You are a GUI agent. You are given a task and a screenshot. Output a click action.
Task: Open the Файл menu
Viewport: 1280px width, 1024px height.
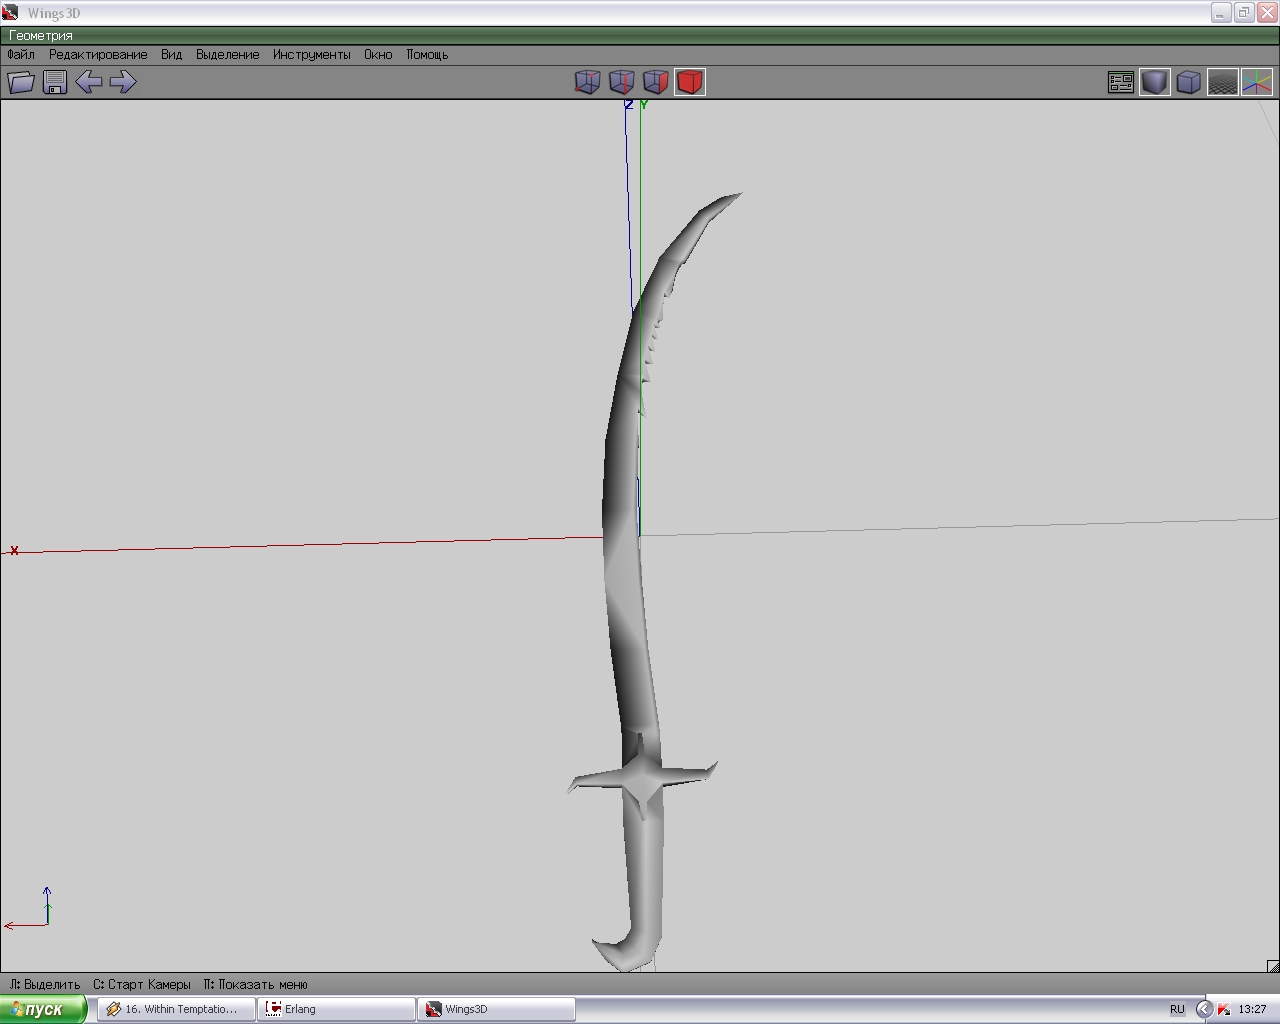coord(21,55)
